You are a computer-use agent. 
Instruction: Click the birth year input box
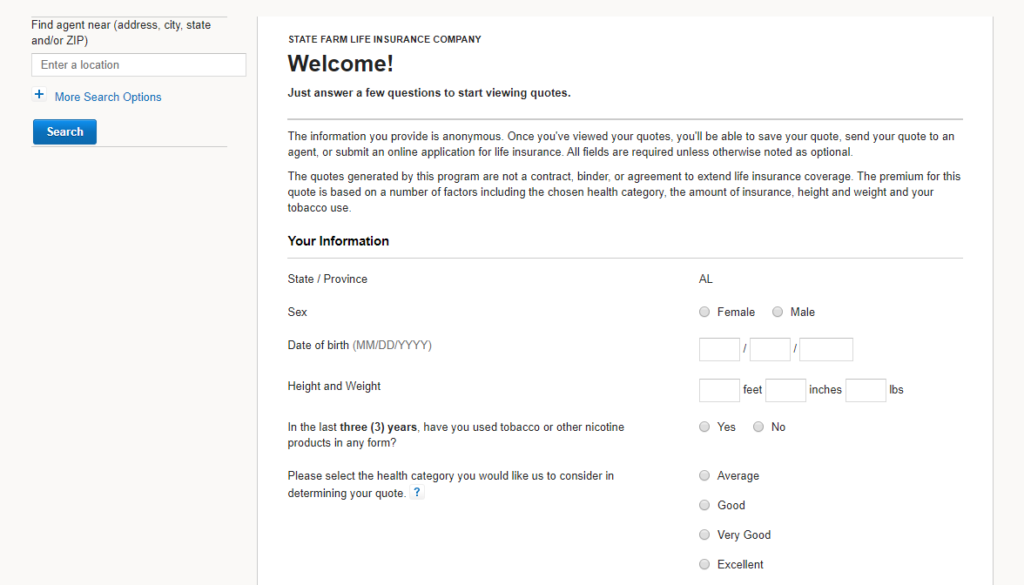[826, 349]
